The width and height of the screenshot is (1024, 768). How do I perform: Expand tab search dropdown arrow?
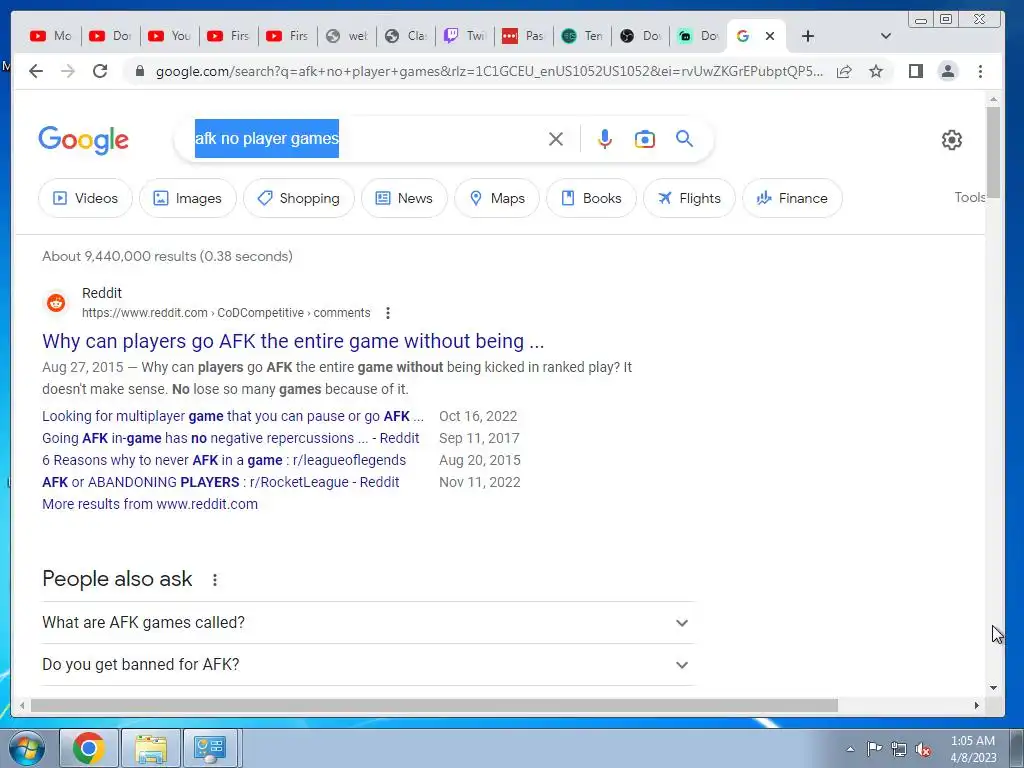click(886, 36)
